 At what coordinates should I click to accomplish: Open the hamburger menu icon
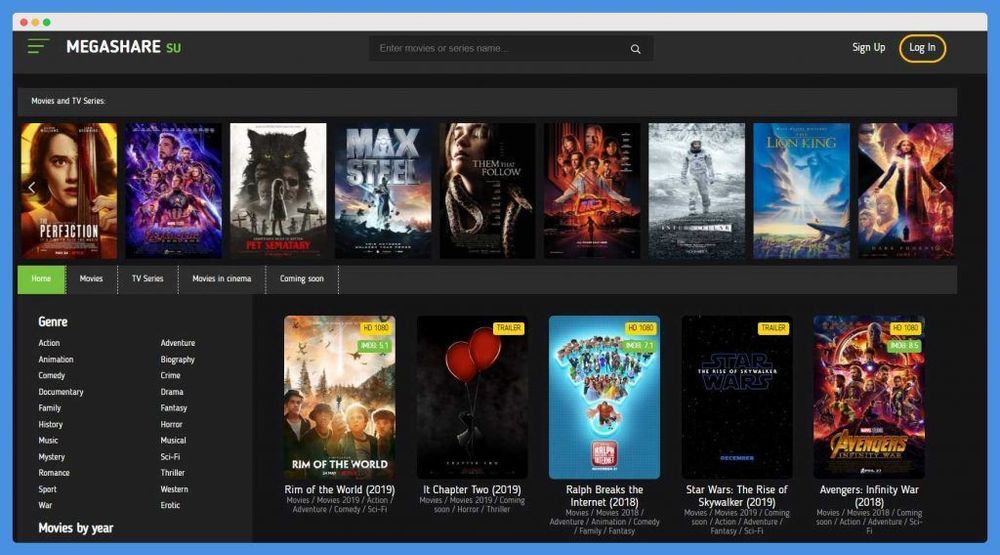[x=38, y=46]
